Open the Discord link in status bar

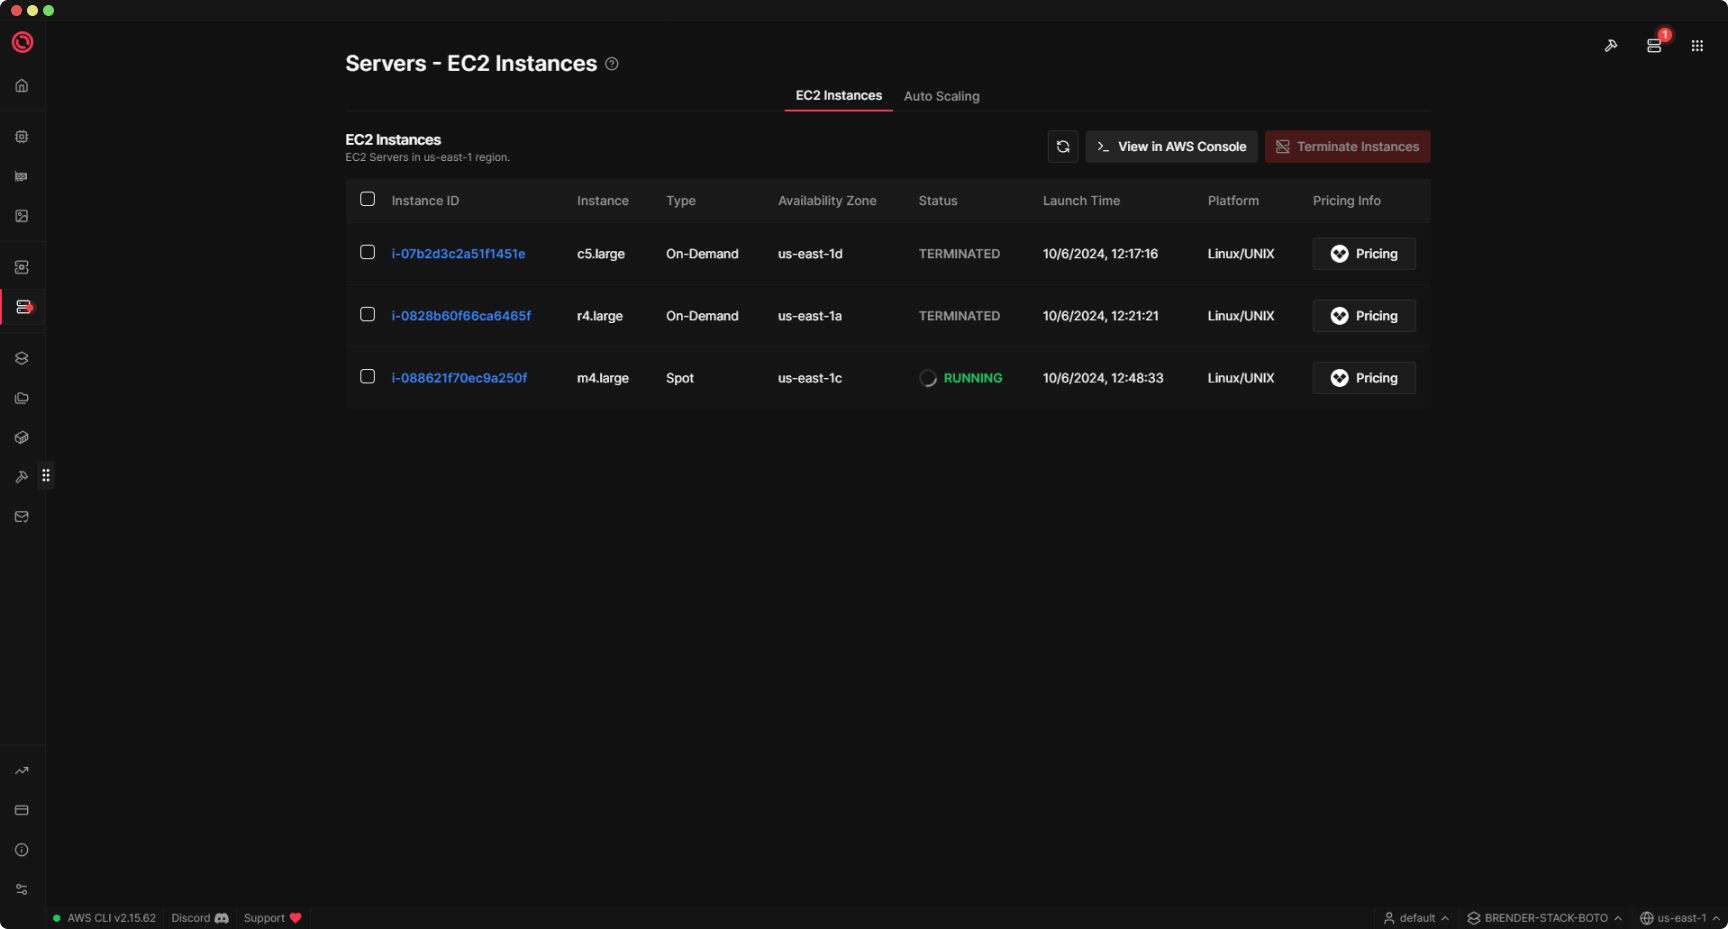coord(200,918)
